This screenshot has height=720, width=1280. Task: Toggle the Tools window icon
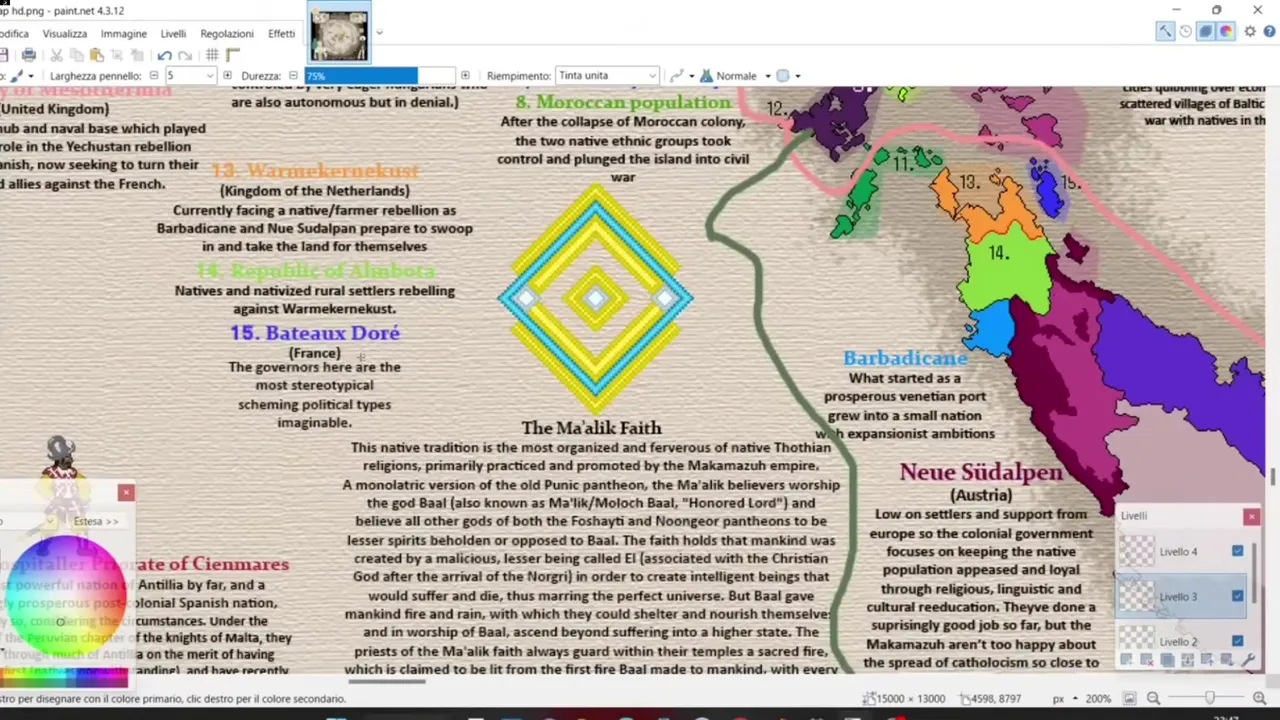point(1165,31)
